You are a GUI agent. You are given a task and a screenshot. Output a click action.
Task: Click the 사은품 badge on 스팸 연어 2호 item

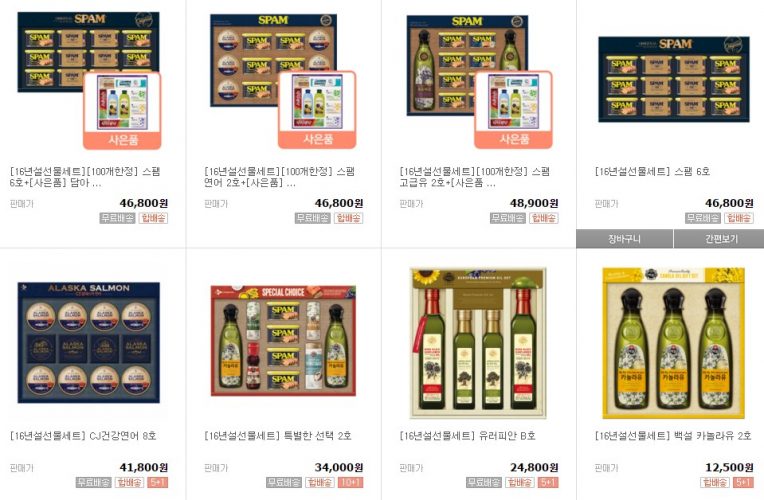coord(318,140)
